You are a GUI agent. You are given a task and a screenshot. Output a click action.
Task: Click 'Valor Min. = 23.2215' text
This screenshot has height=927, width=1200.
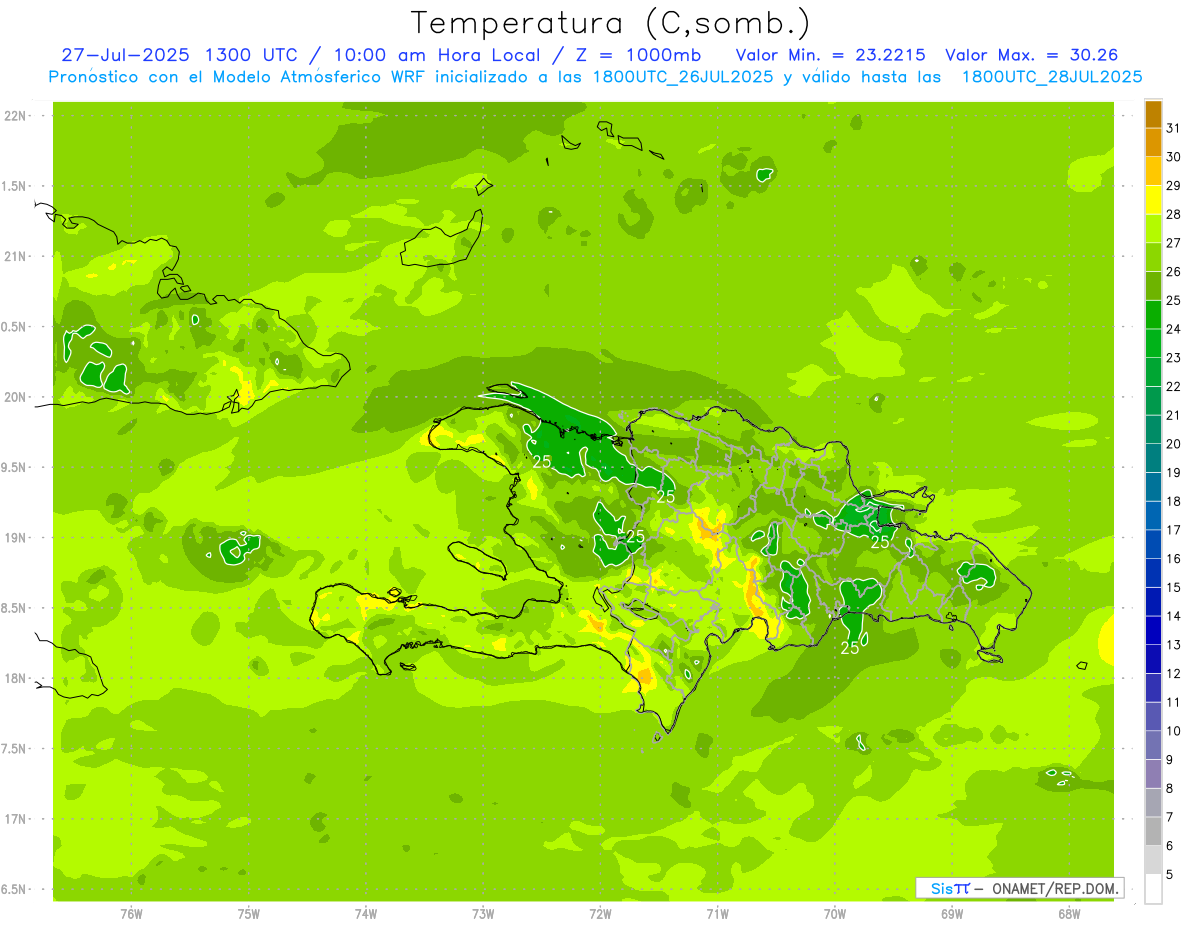[x=830, y=55]
